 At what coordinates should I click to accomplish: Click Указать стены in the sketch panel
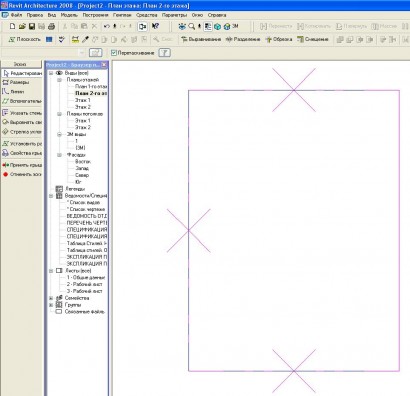click(22, 113)
